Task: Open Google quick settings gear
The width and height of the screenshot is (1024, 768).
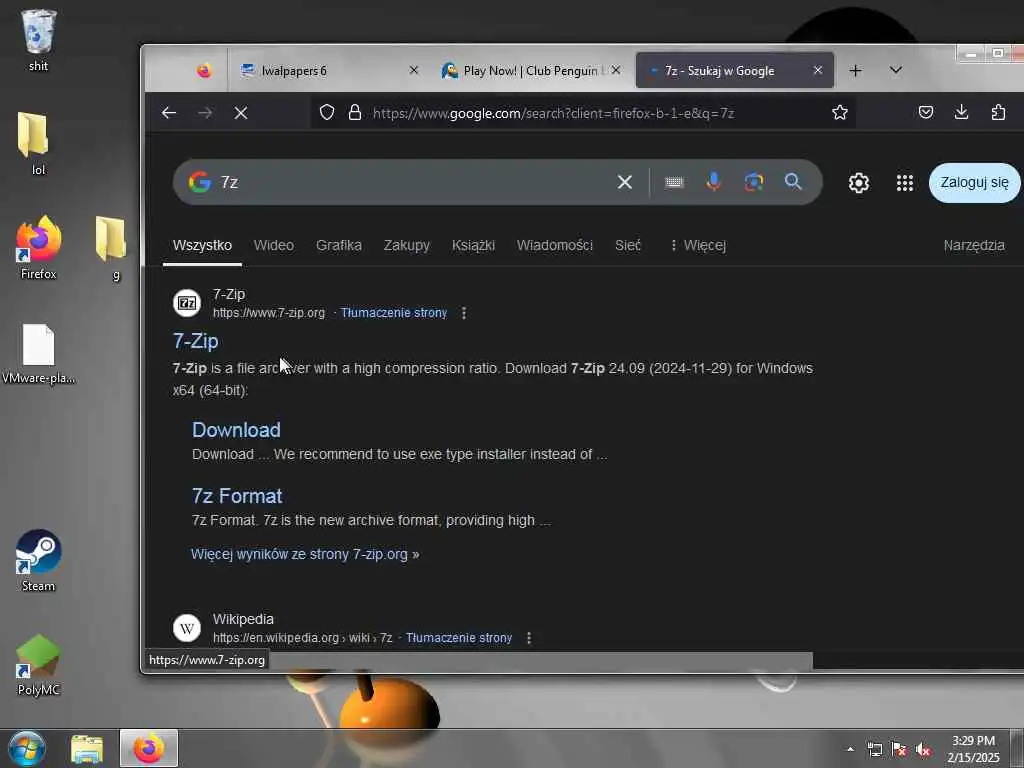Action: (859, 183)
